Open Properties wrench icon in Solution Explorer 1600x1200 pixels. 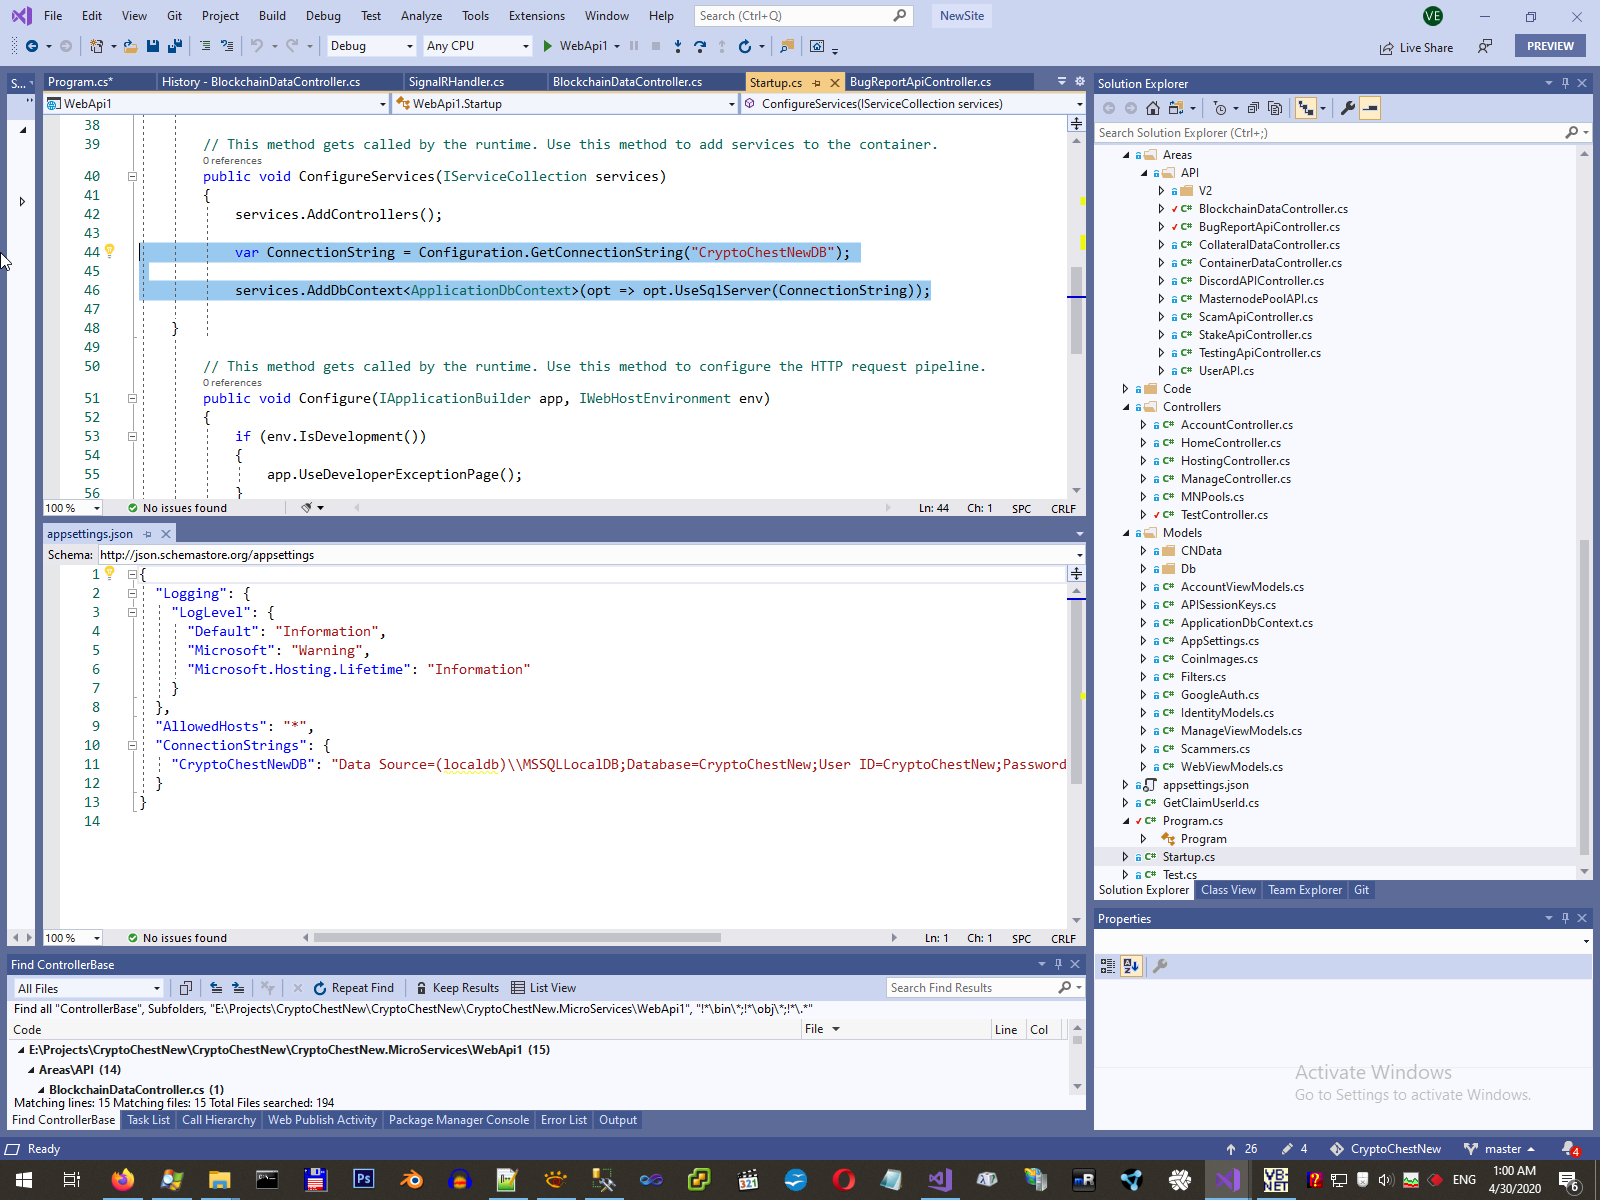pos(1348,108)
